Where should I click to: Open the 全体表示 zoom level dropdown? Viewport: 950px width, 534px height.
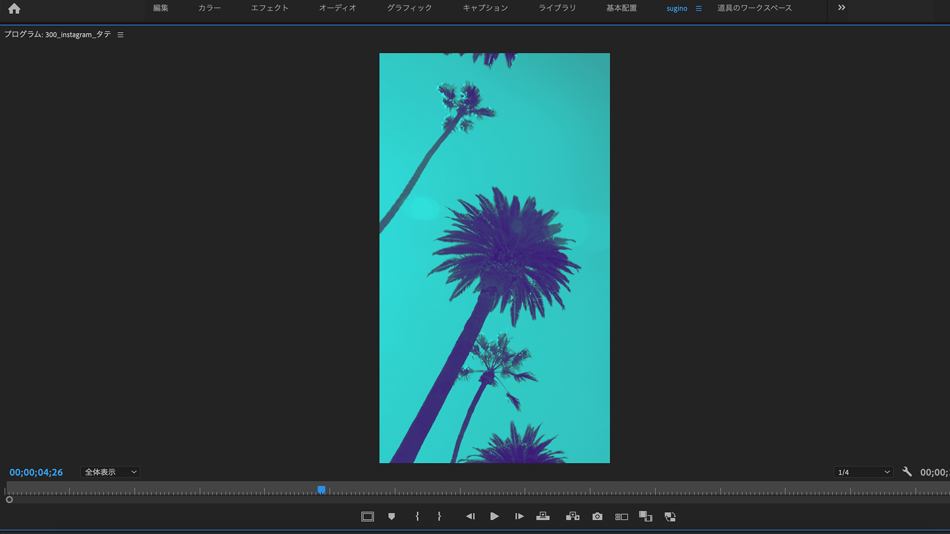click(110, 472)
